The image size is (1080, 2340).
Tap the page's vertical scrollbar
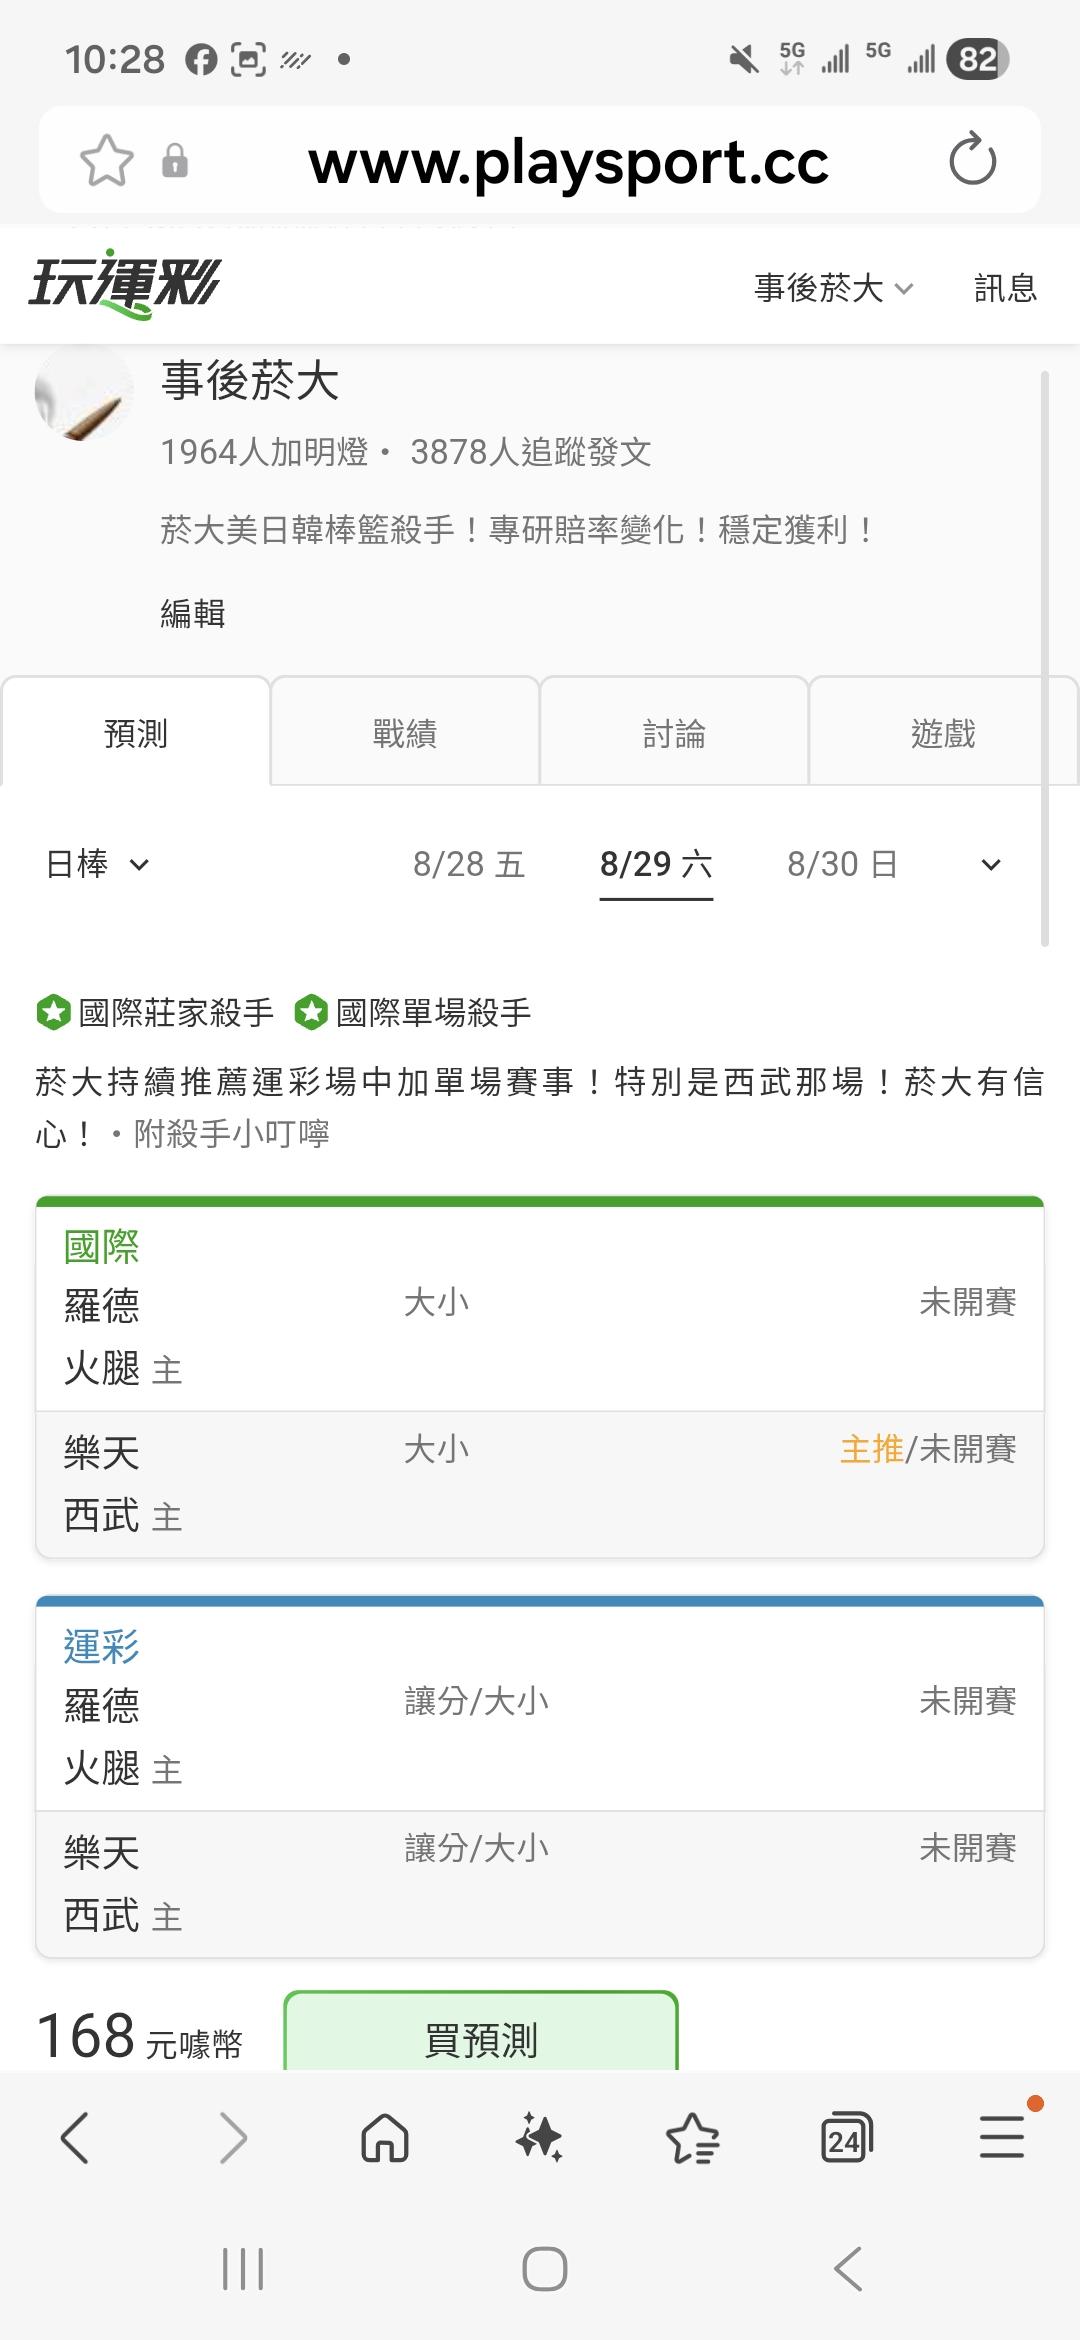click(1045, 658)
